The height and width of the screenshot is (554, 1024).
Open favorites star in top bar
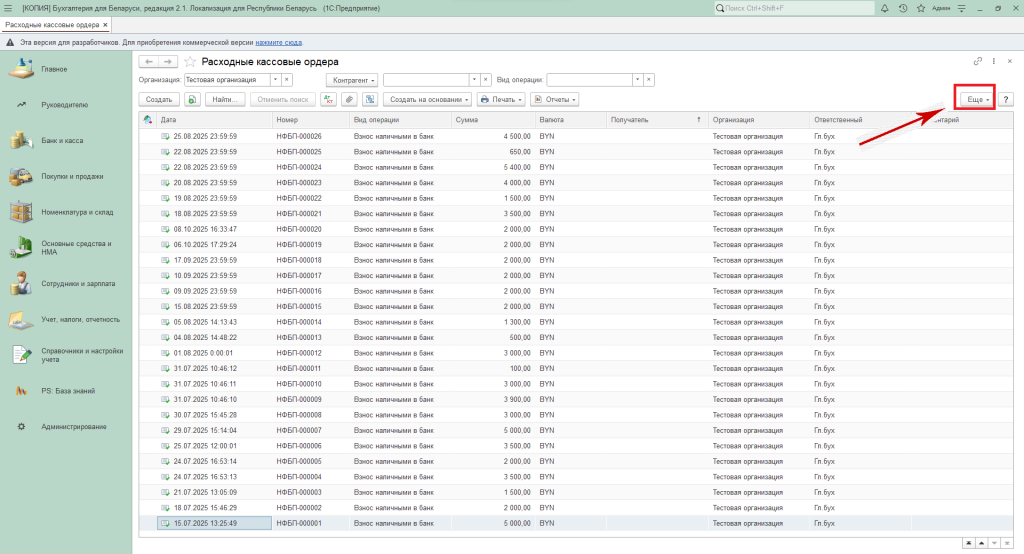click(919, 8)
